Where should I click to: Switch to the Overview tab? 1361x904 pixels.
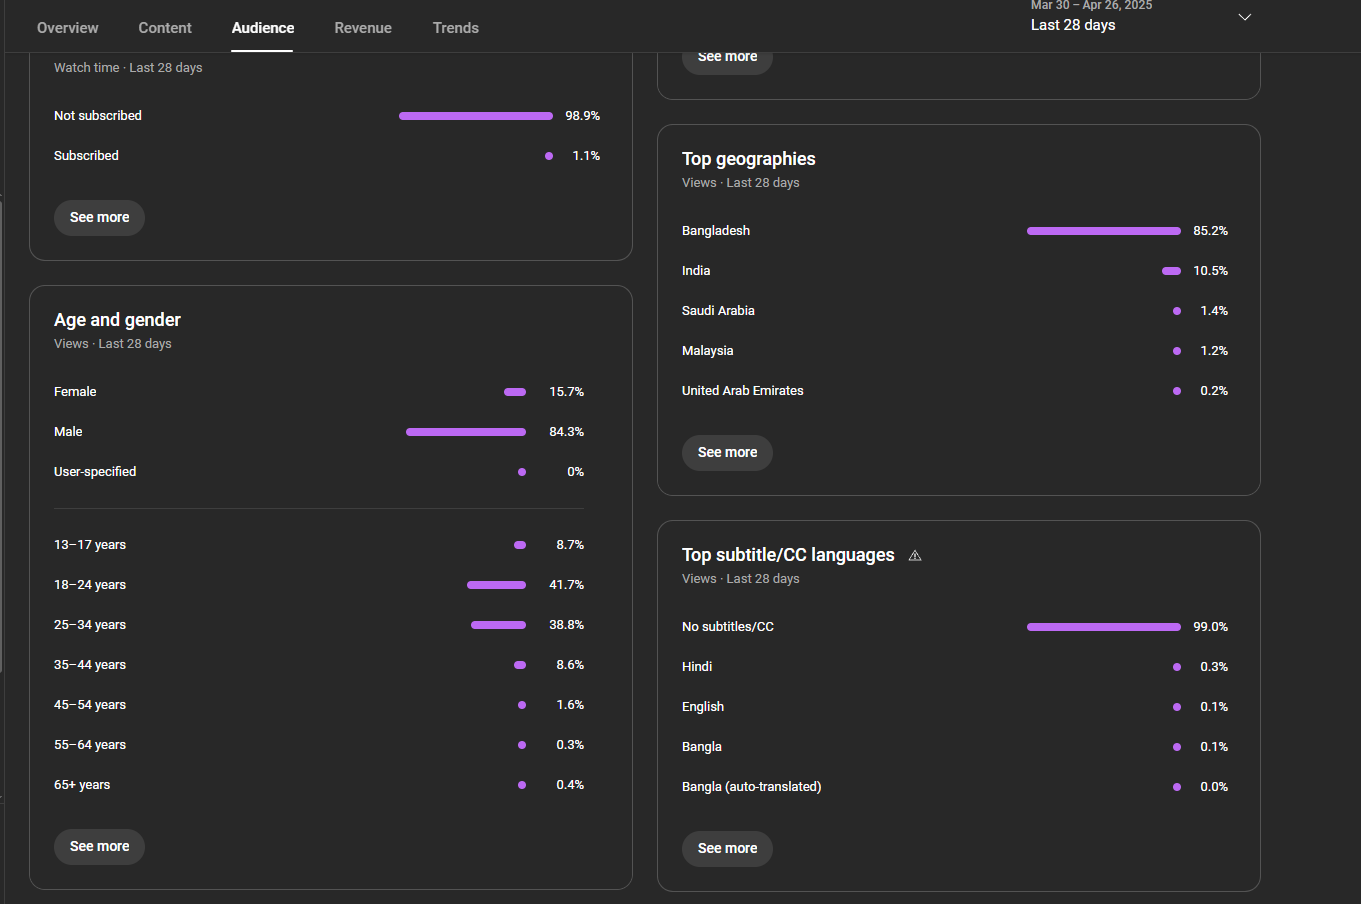(x=68, y=28)
